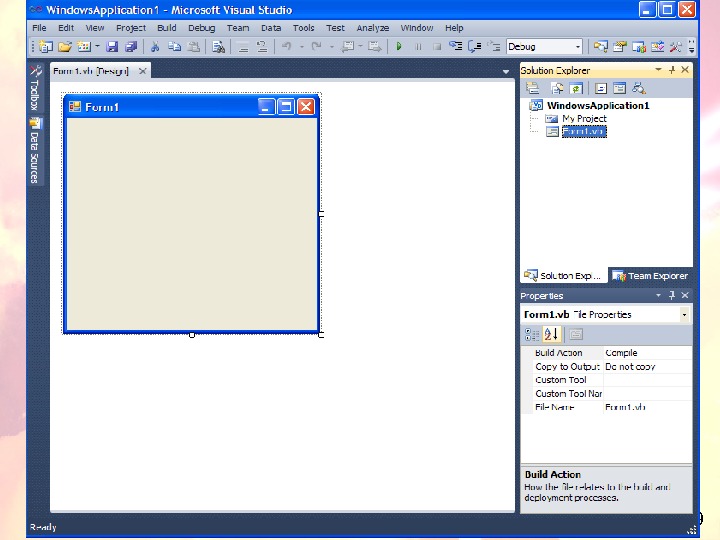
Task: Click the Uncomment lines icon
Action: point(262,46)
